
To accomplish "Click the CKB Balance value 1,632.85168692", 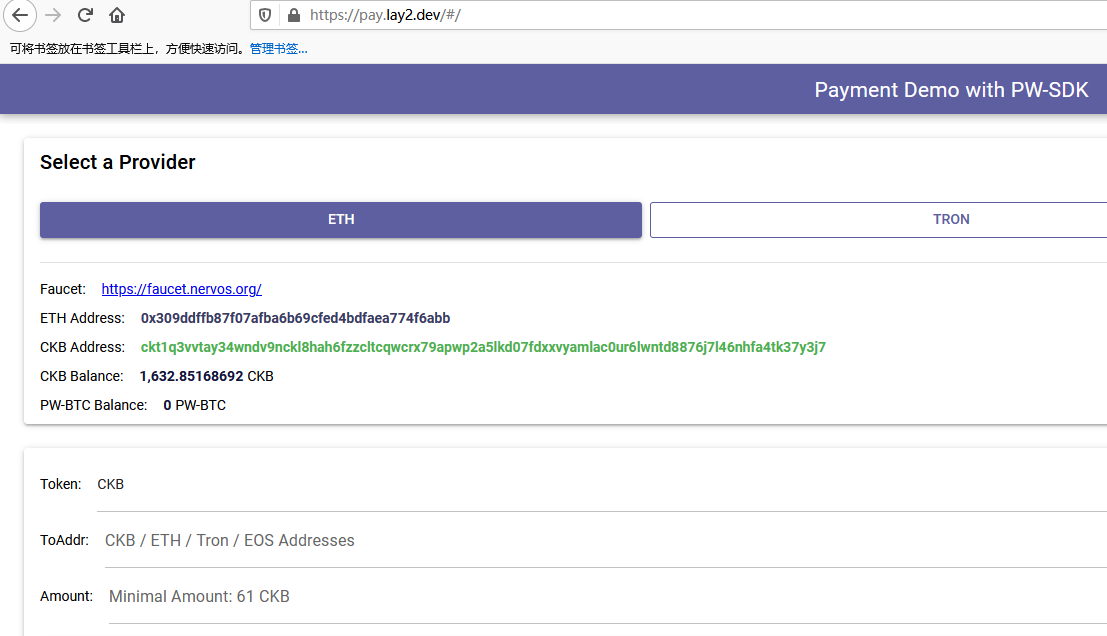I will point(191,376).
